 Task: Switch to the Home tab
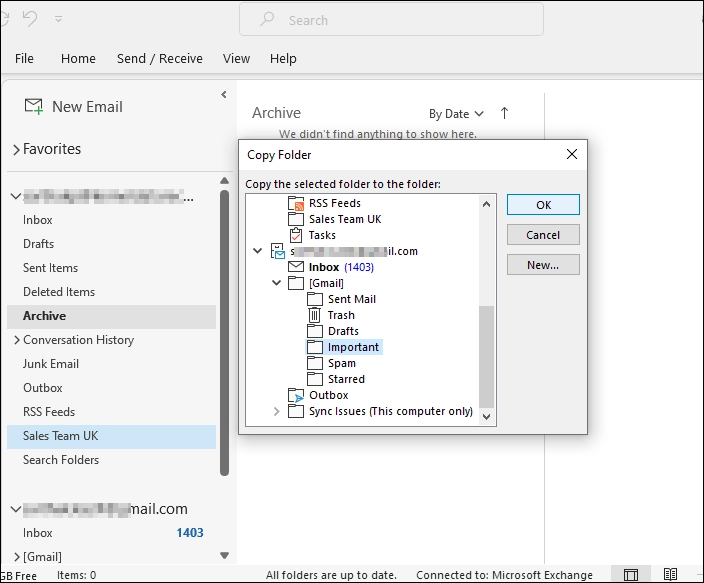point(78,58)
